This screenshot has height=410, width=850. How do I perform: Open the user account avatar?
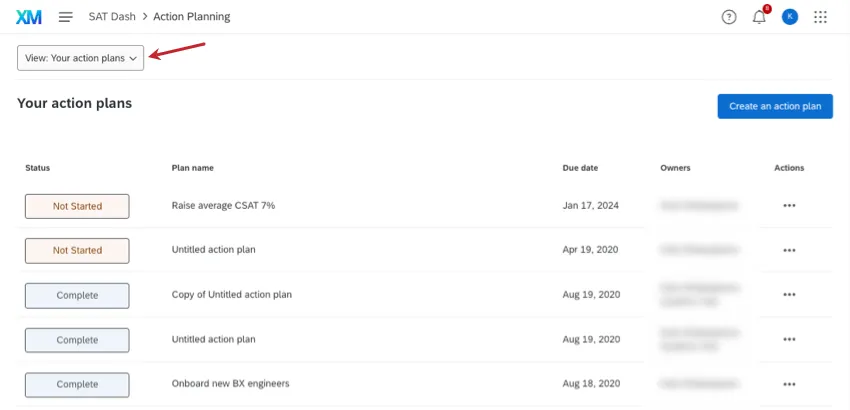790,17
